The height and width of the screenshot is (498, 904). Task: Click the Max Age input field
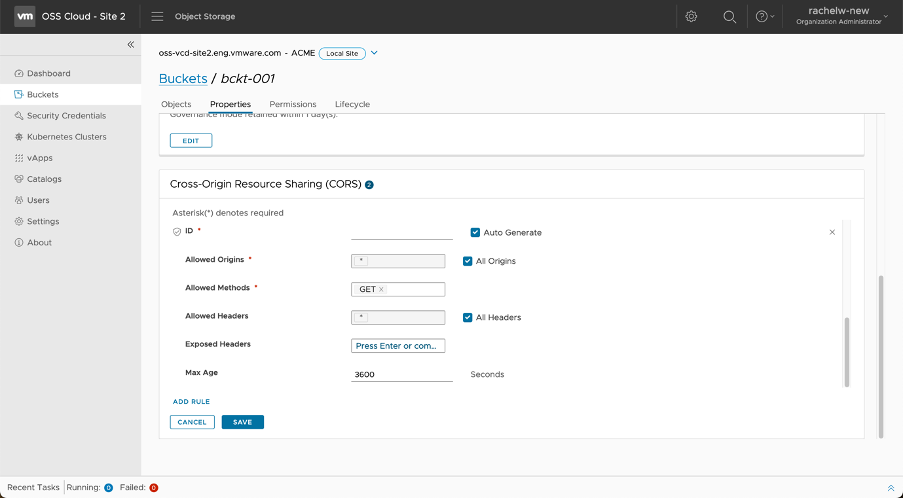coord(401,375)
